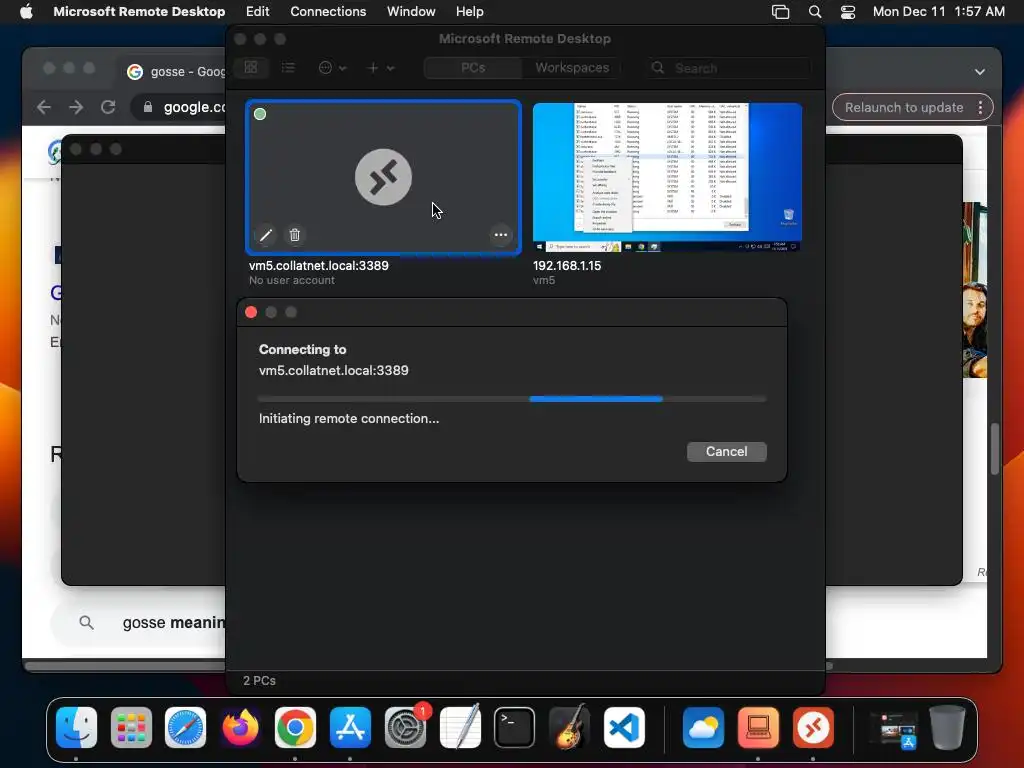Open the Edit menu
1024x768 pixels.
257,12
